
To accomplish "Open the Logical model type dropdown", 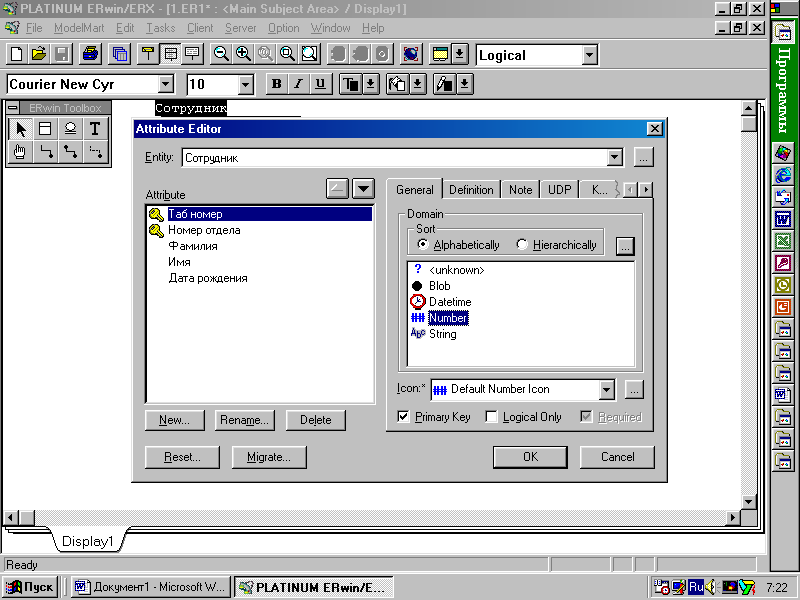I will point(589,55).
